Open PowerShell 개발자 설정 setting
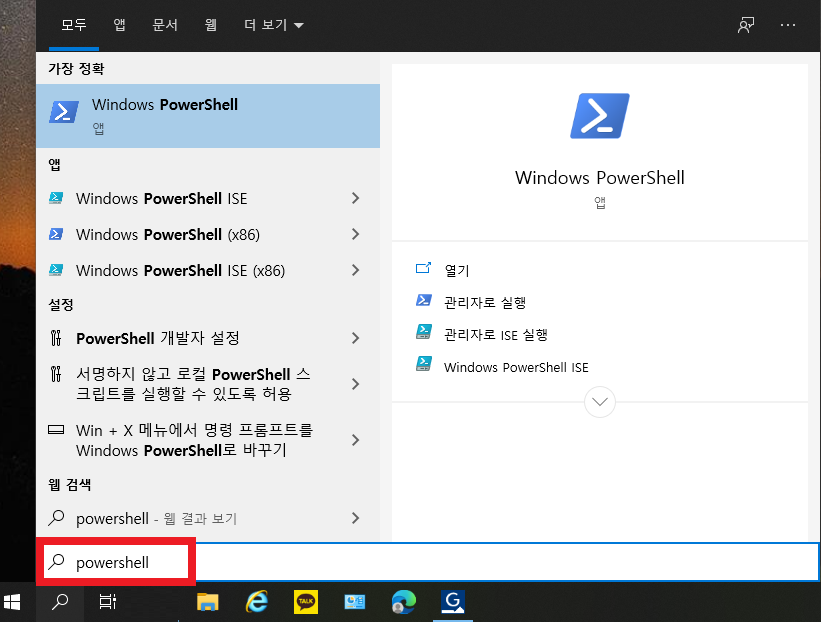Screen dimensions: 821x622 pyautogui.click(x=208, y=338)
